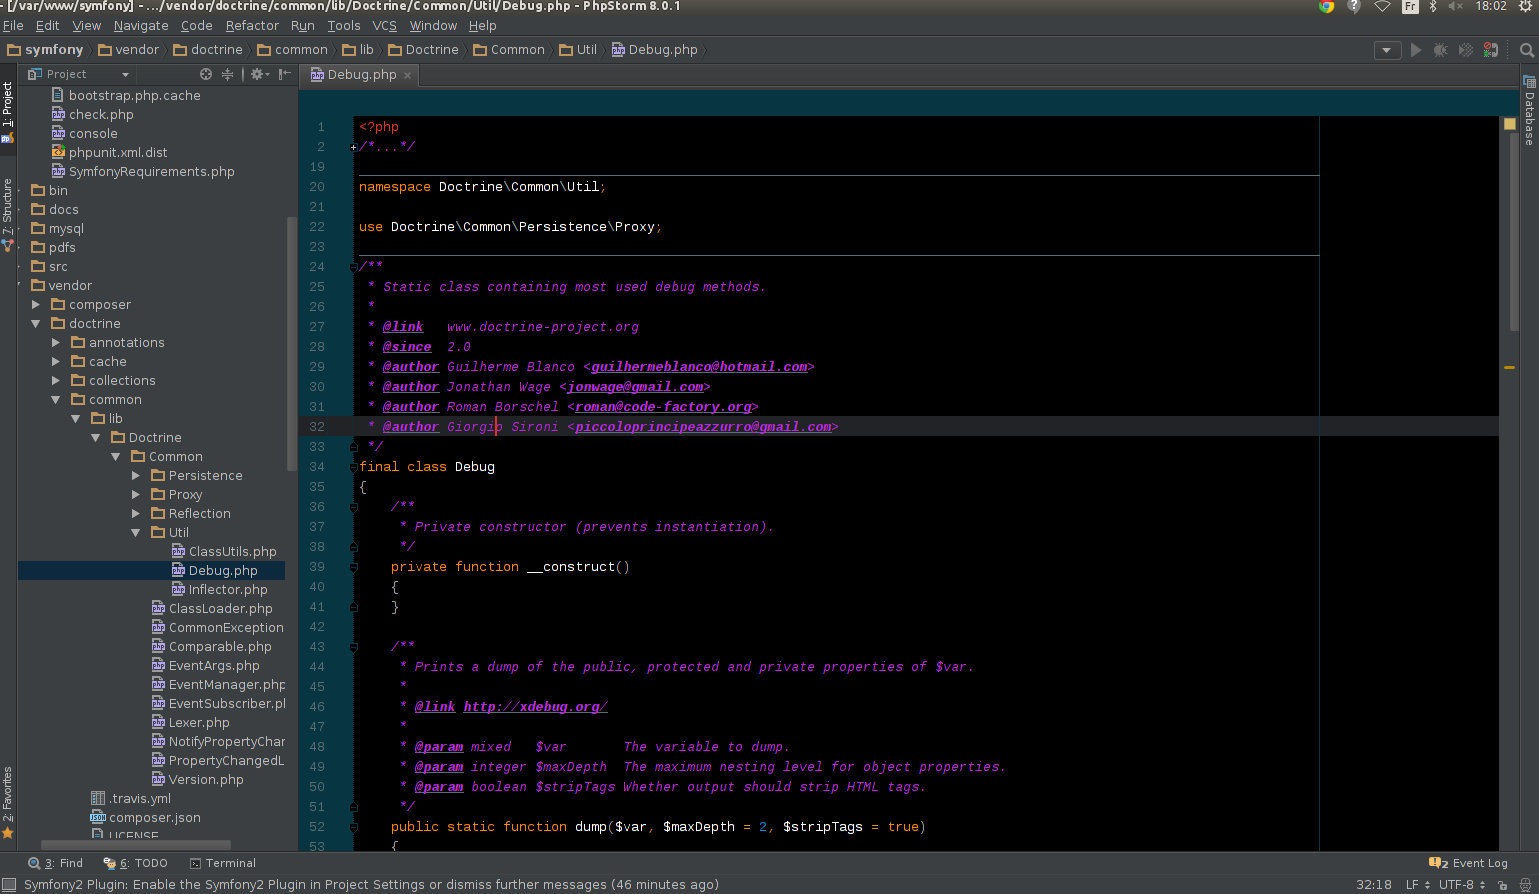
Task: Expand the Reflection folder
Action: [x=136, y=514]
